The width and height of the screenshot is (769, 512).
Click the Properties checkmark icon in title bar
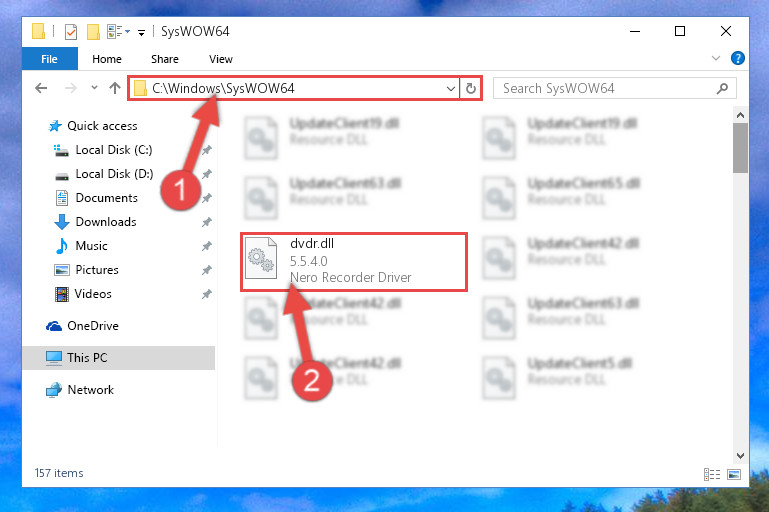click(71, 32)
